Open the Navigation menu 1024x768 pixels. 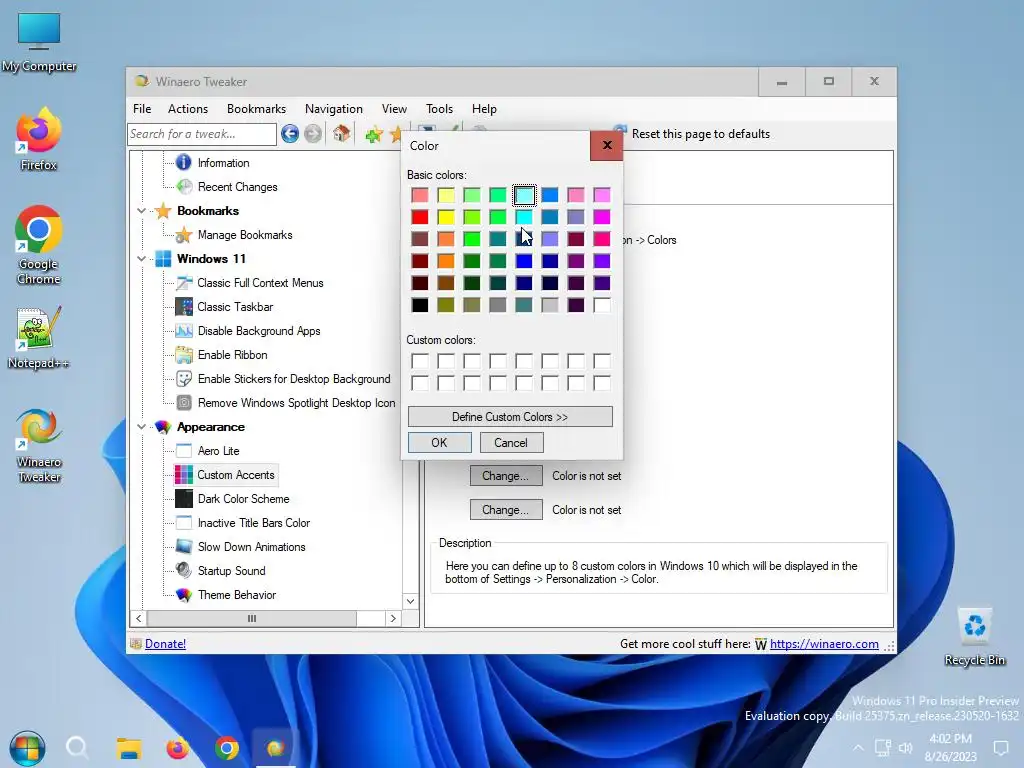click(x=334, y=109)
